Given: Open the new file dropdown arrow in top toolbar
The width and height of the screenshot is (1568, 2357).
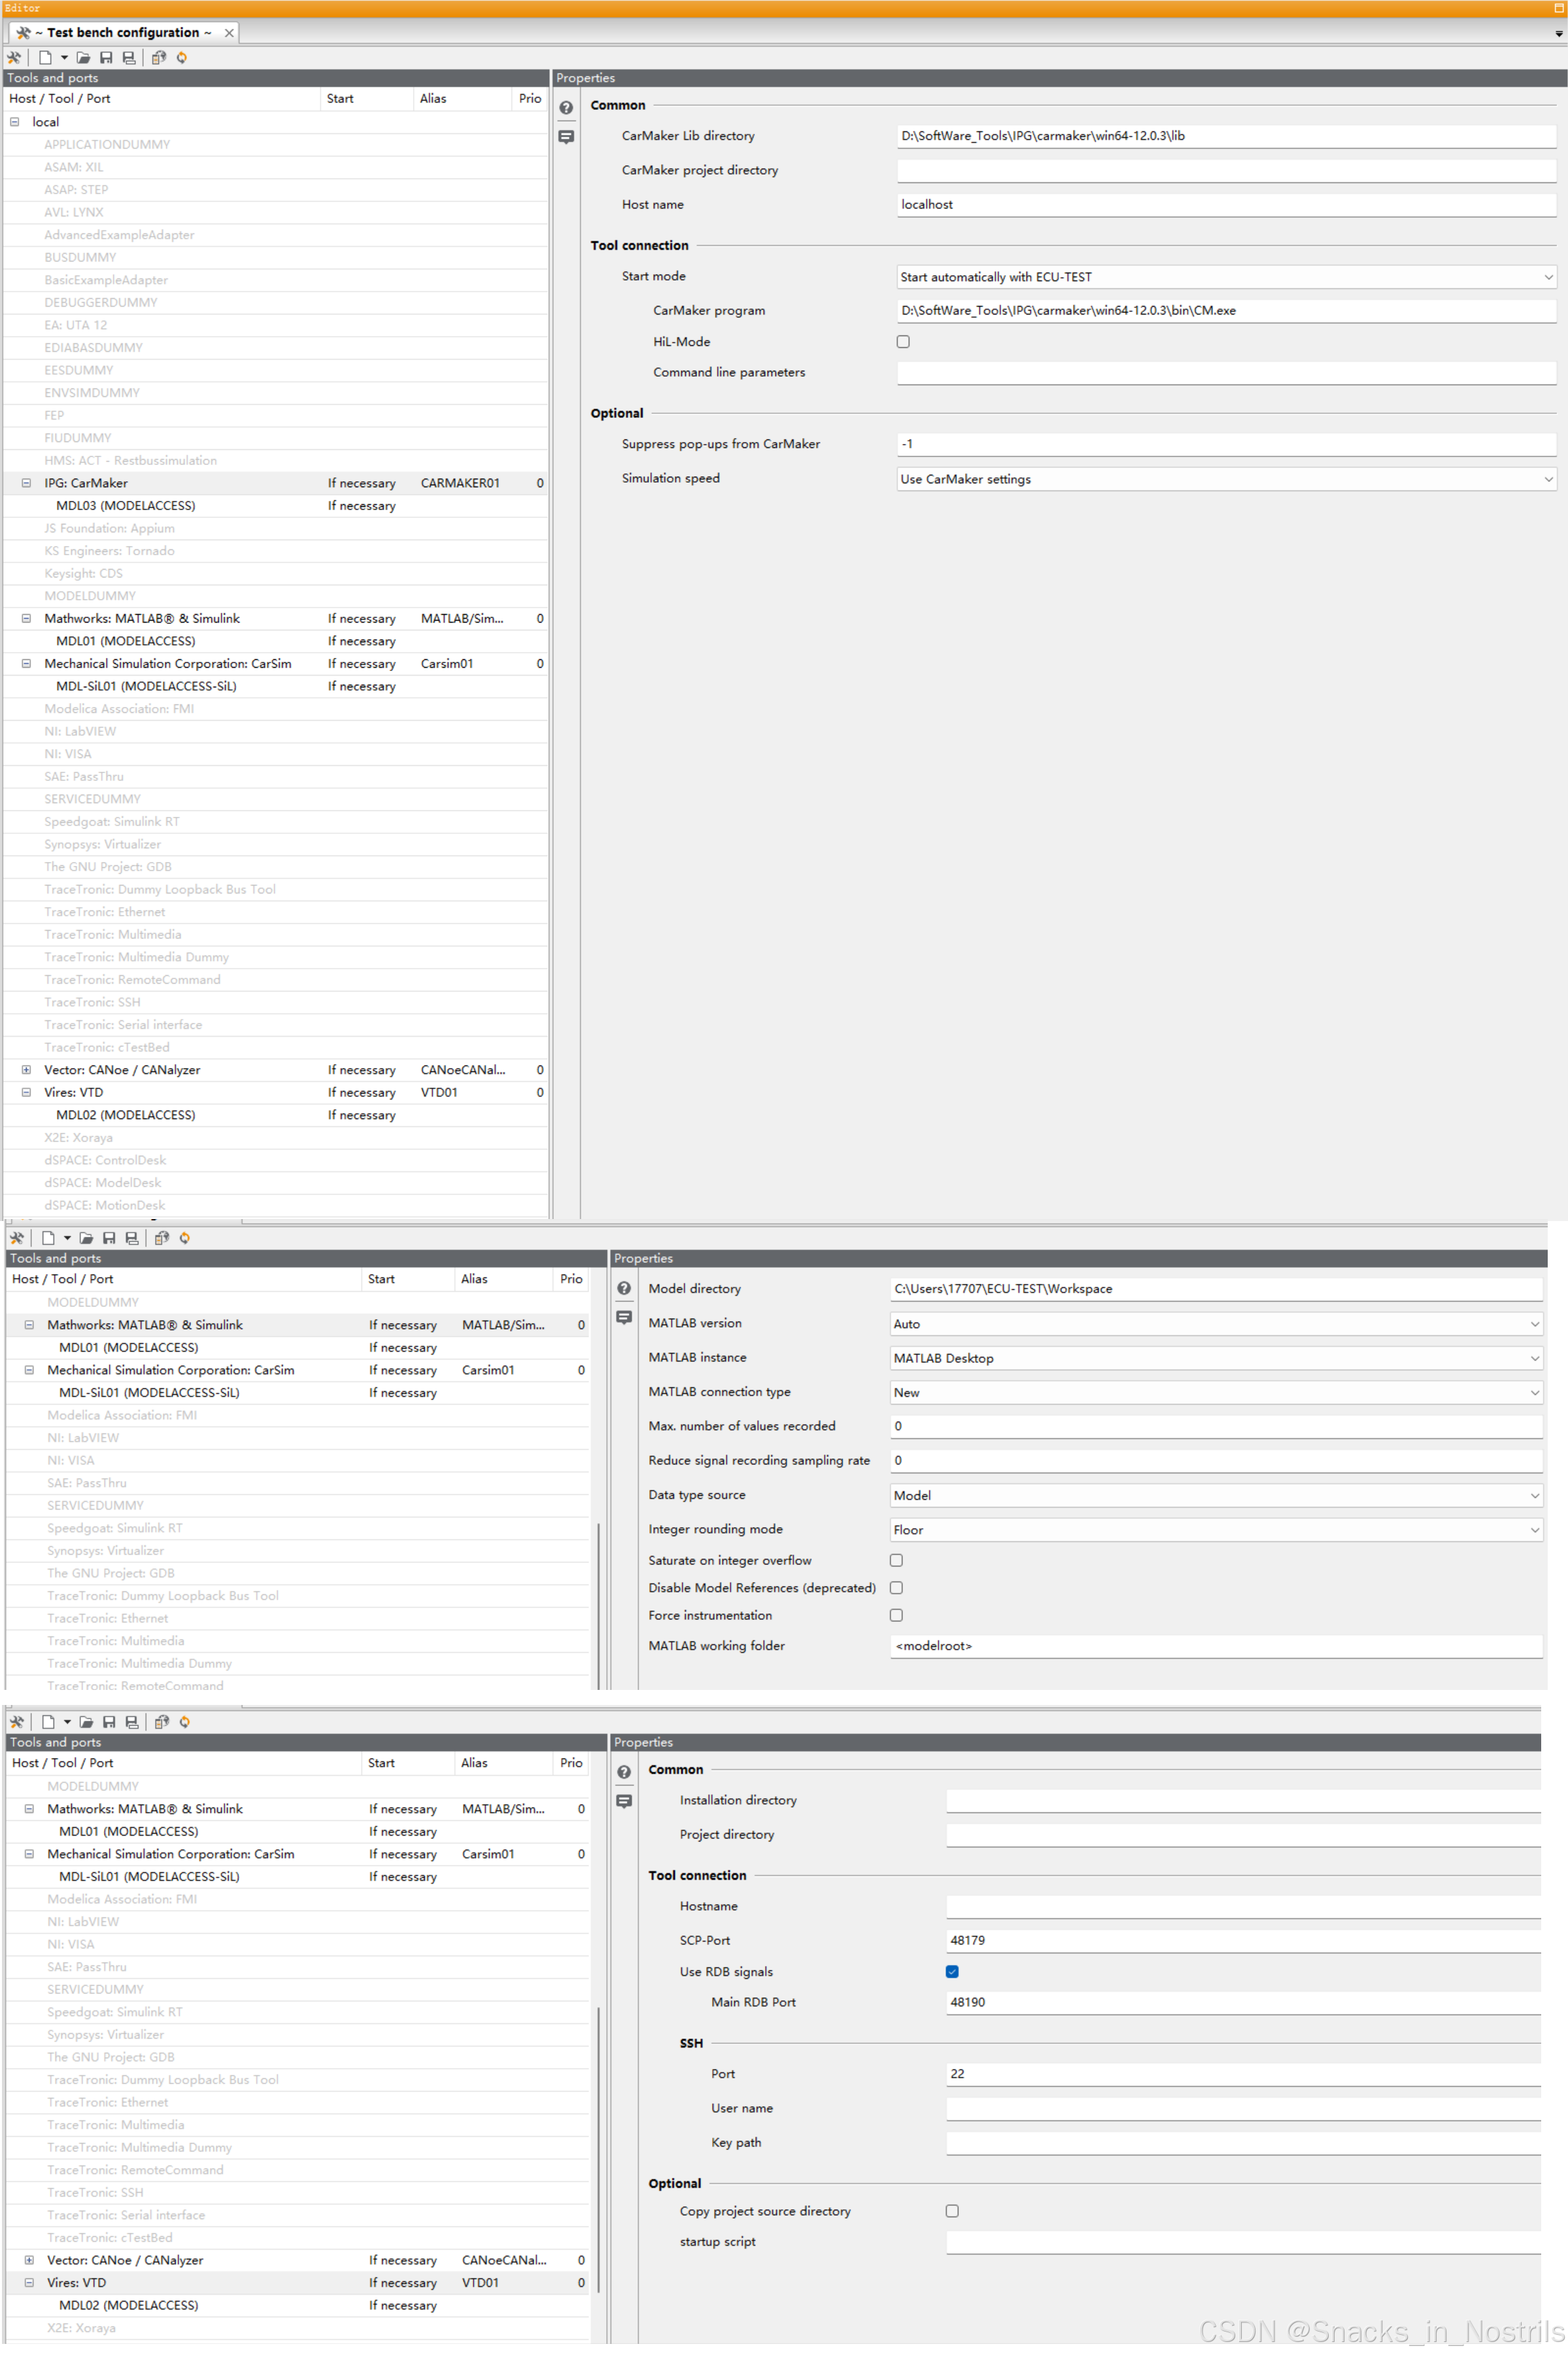Looking at the screenshot, I should (64, 58).
